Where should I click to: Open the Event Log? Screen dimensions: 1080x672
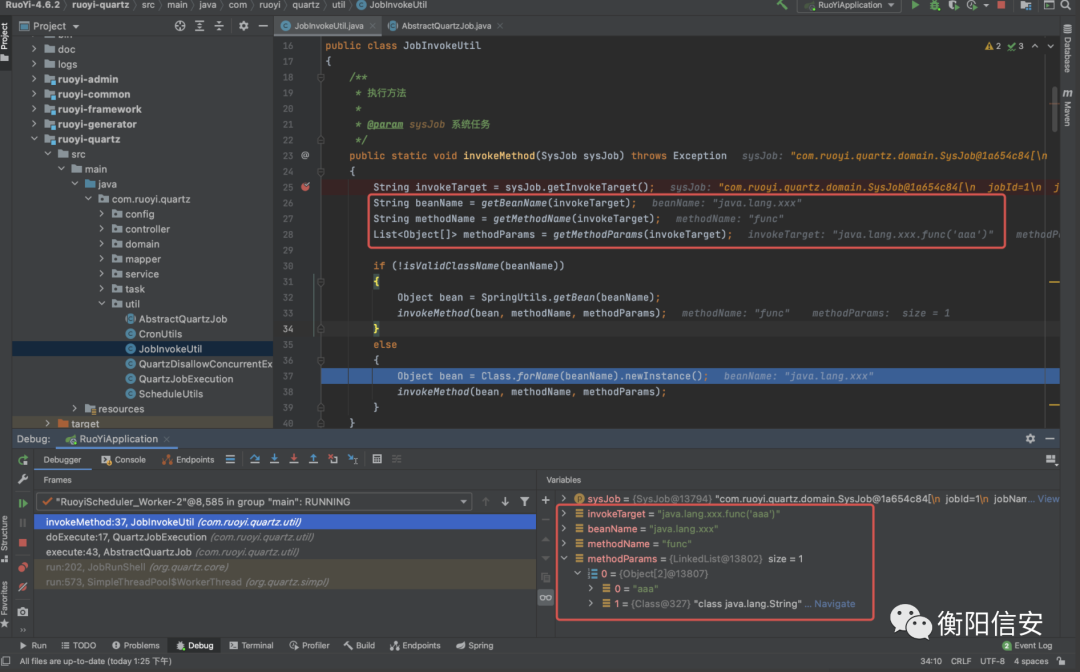point(1027,646)
